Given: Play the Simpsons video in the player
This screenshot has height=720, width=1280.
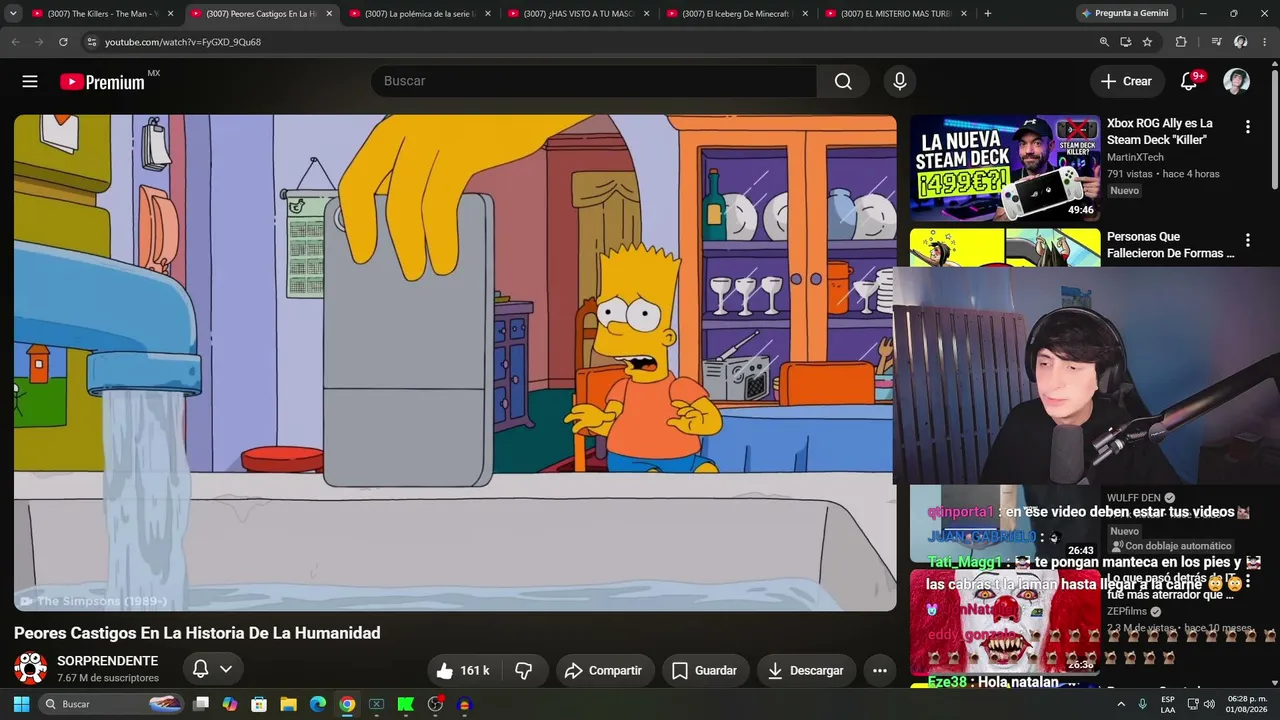Looking at the screenshot, I should 455,362.
